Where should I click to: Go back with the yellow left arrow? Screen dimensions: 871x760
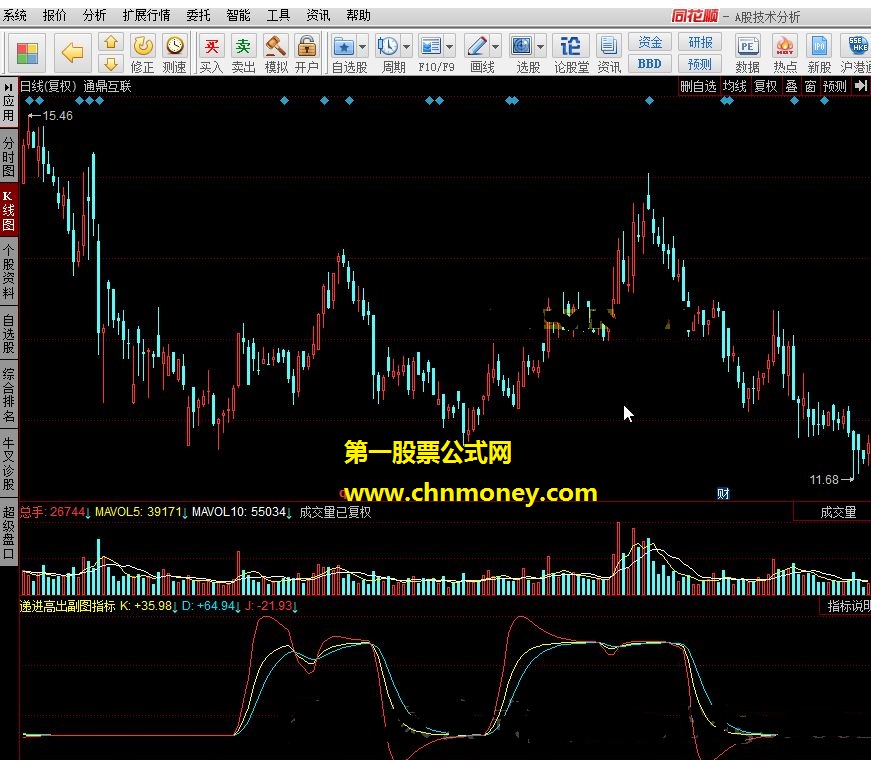(72, 53)
